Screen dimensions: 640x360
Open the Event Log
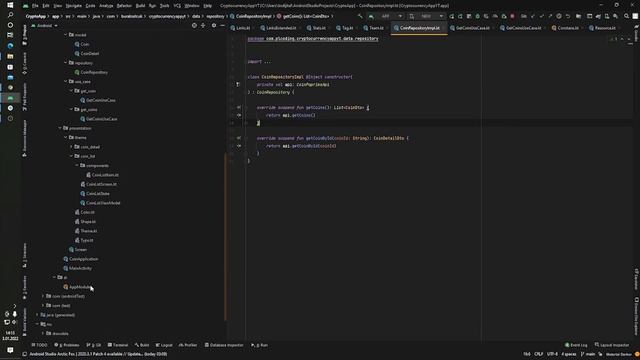[x=576, y=345]
